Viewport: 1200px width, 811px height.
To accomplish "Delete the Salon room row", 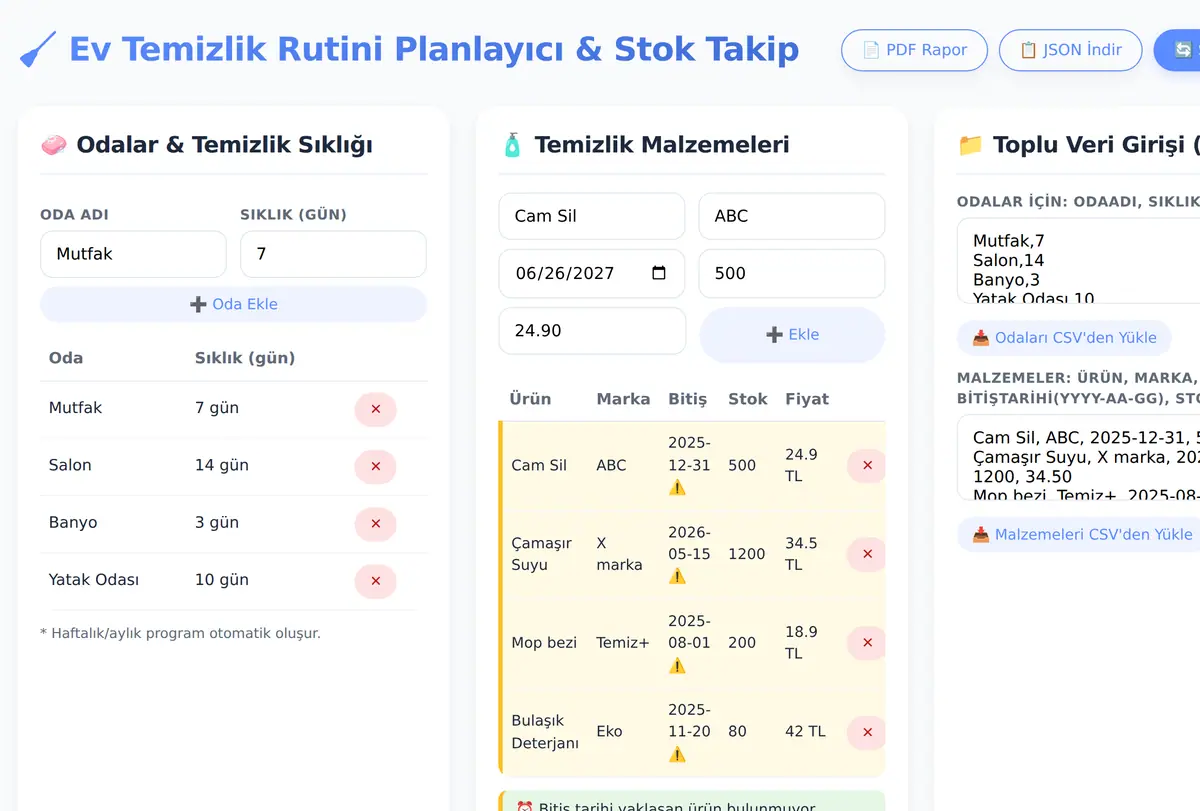I will point(375,466).
